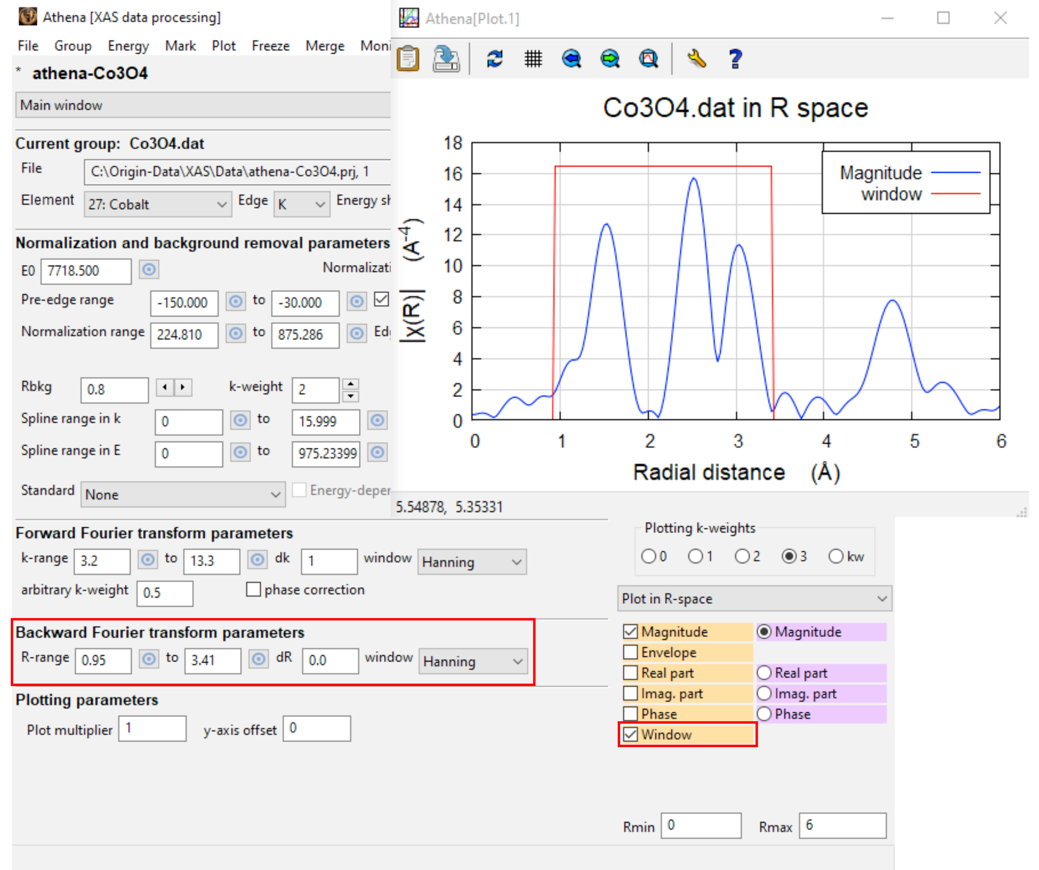Screen dimensions: 1039x870
Task: Click pluck icon after pre-edge -150.000 field
Action: [x=235, y=301]
